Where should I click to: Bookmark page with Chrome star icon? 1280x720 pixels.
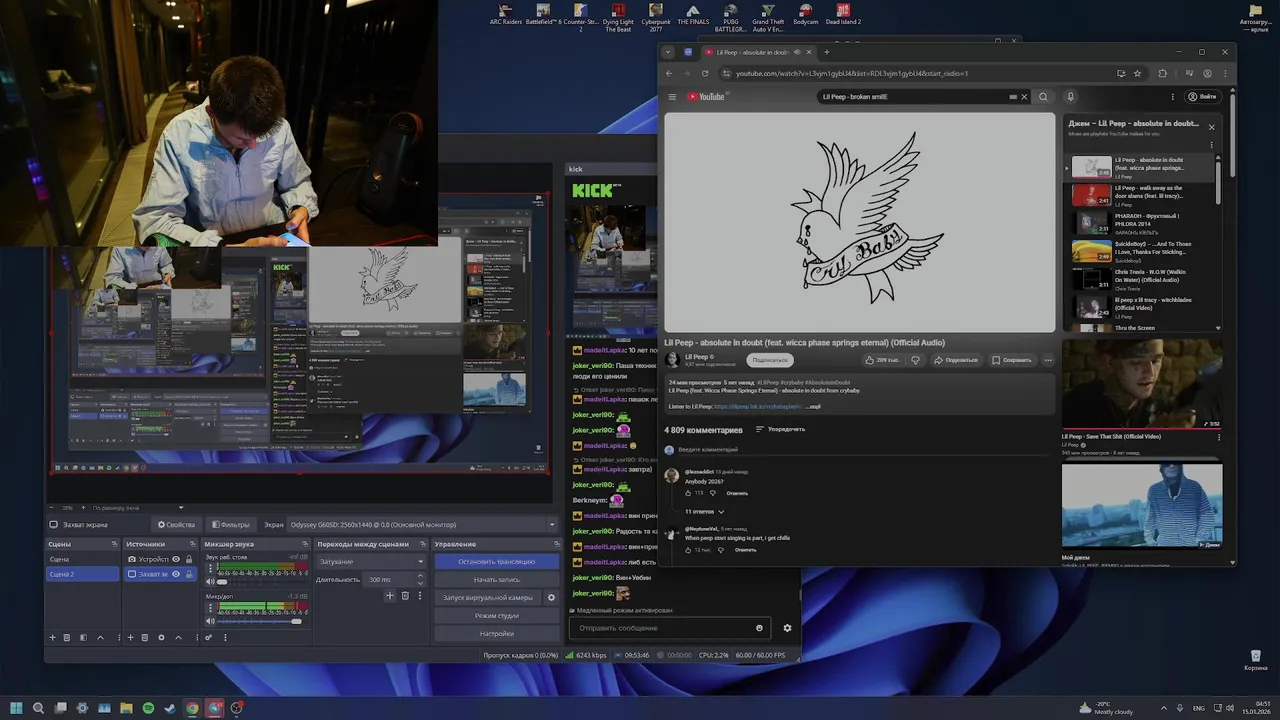click(1139, 73)
